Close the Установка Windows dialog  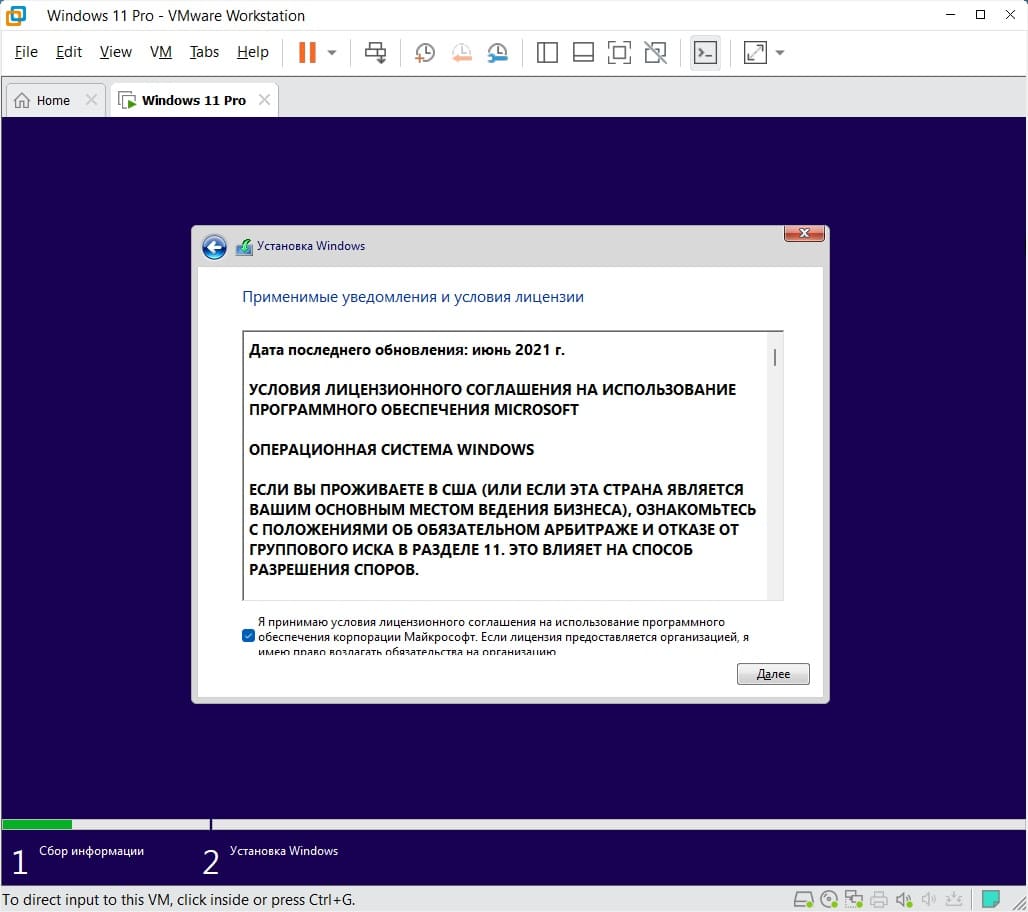[804, 233]
